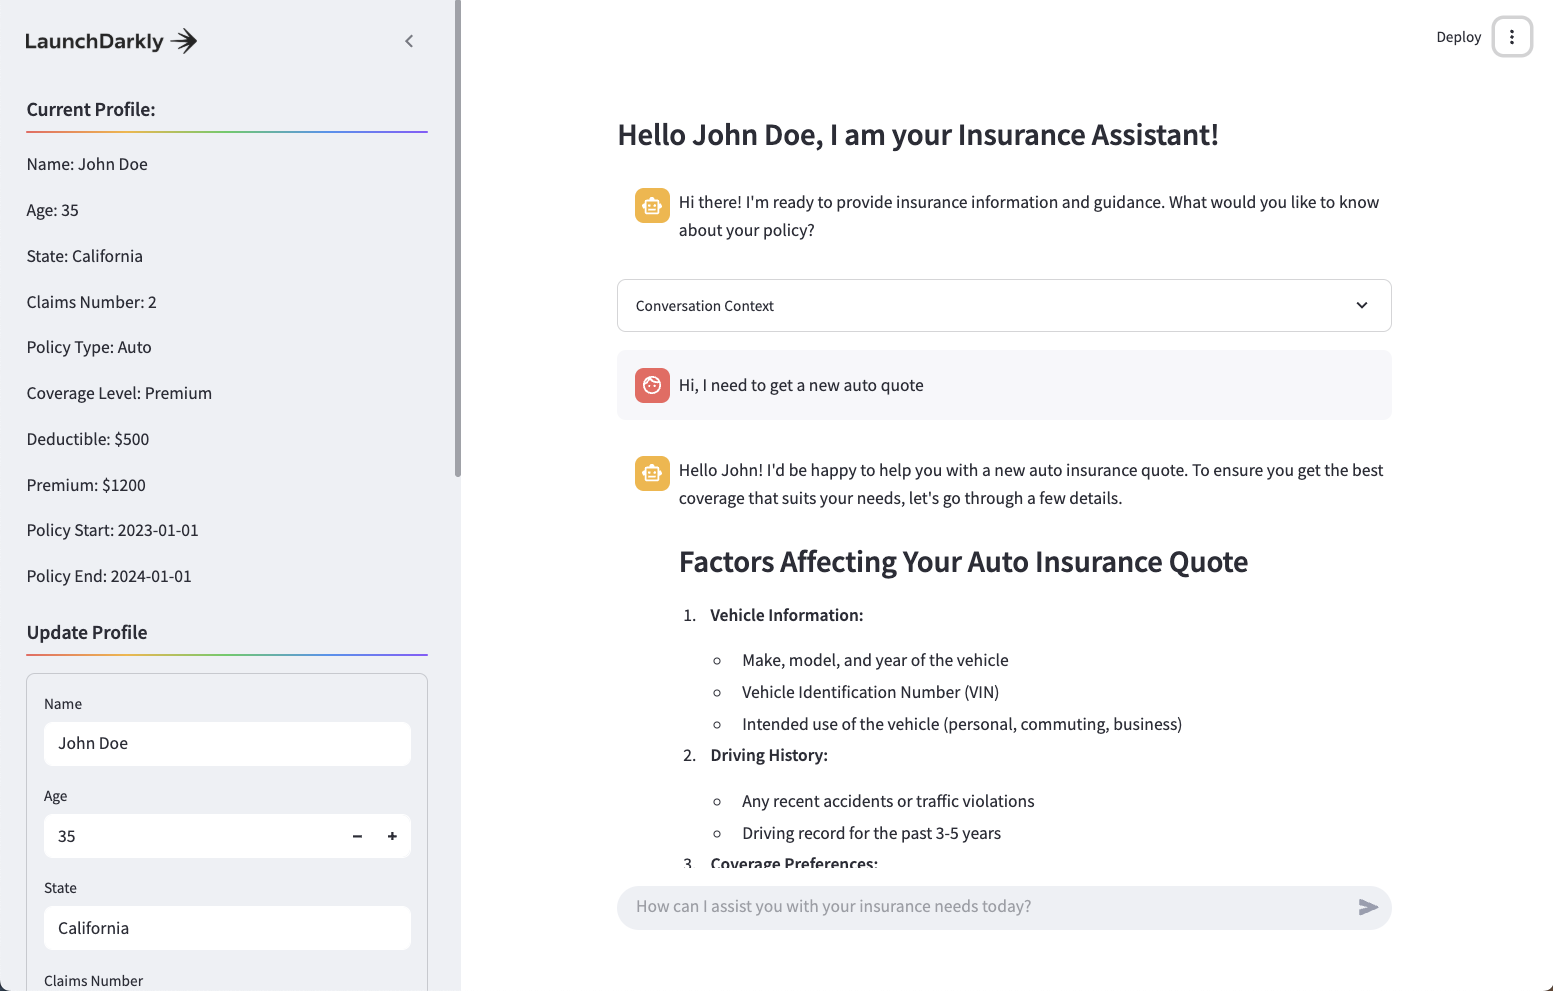Increase Age using the plus stepper
The width and height of the screenshot is (1553, 991).
point(392,836)
